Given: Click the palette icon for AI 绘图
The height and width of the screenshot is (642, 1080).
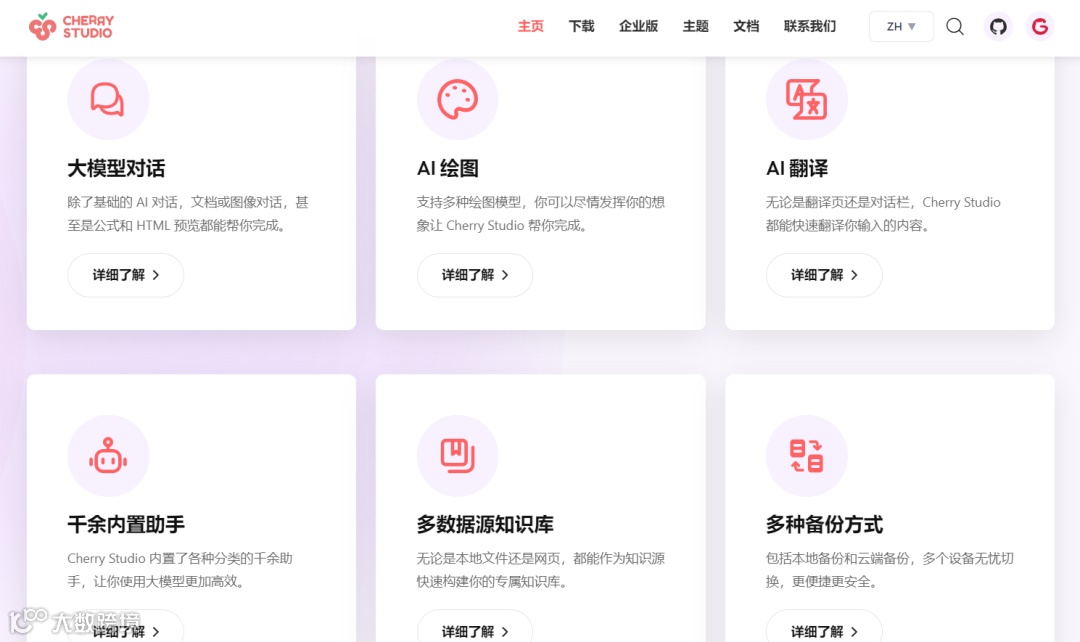Looking at the screenshot, I should tap(457, 99).
